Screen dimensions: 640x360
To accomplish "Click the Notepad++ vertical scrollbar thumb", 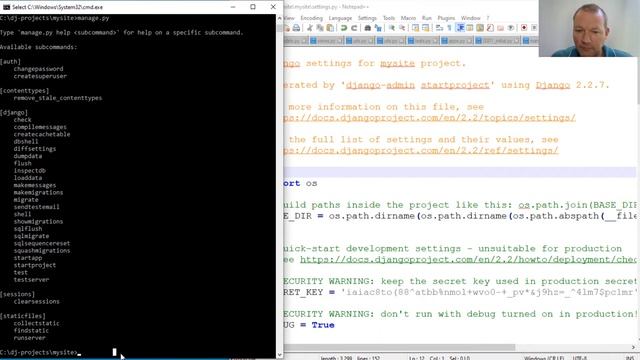I will pyautogui.click(x=638, y=80).
